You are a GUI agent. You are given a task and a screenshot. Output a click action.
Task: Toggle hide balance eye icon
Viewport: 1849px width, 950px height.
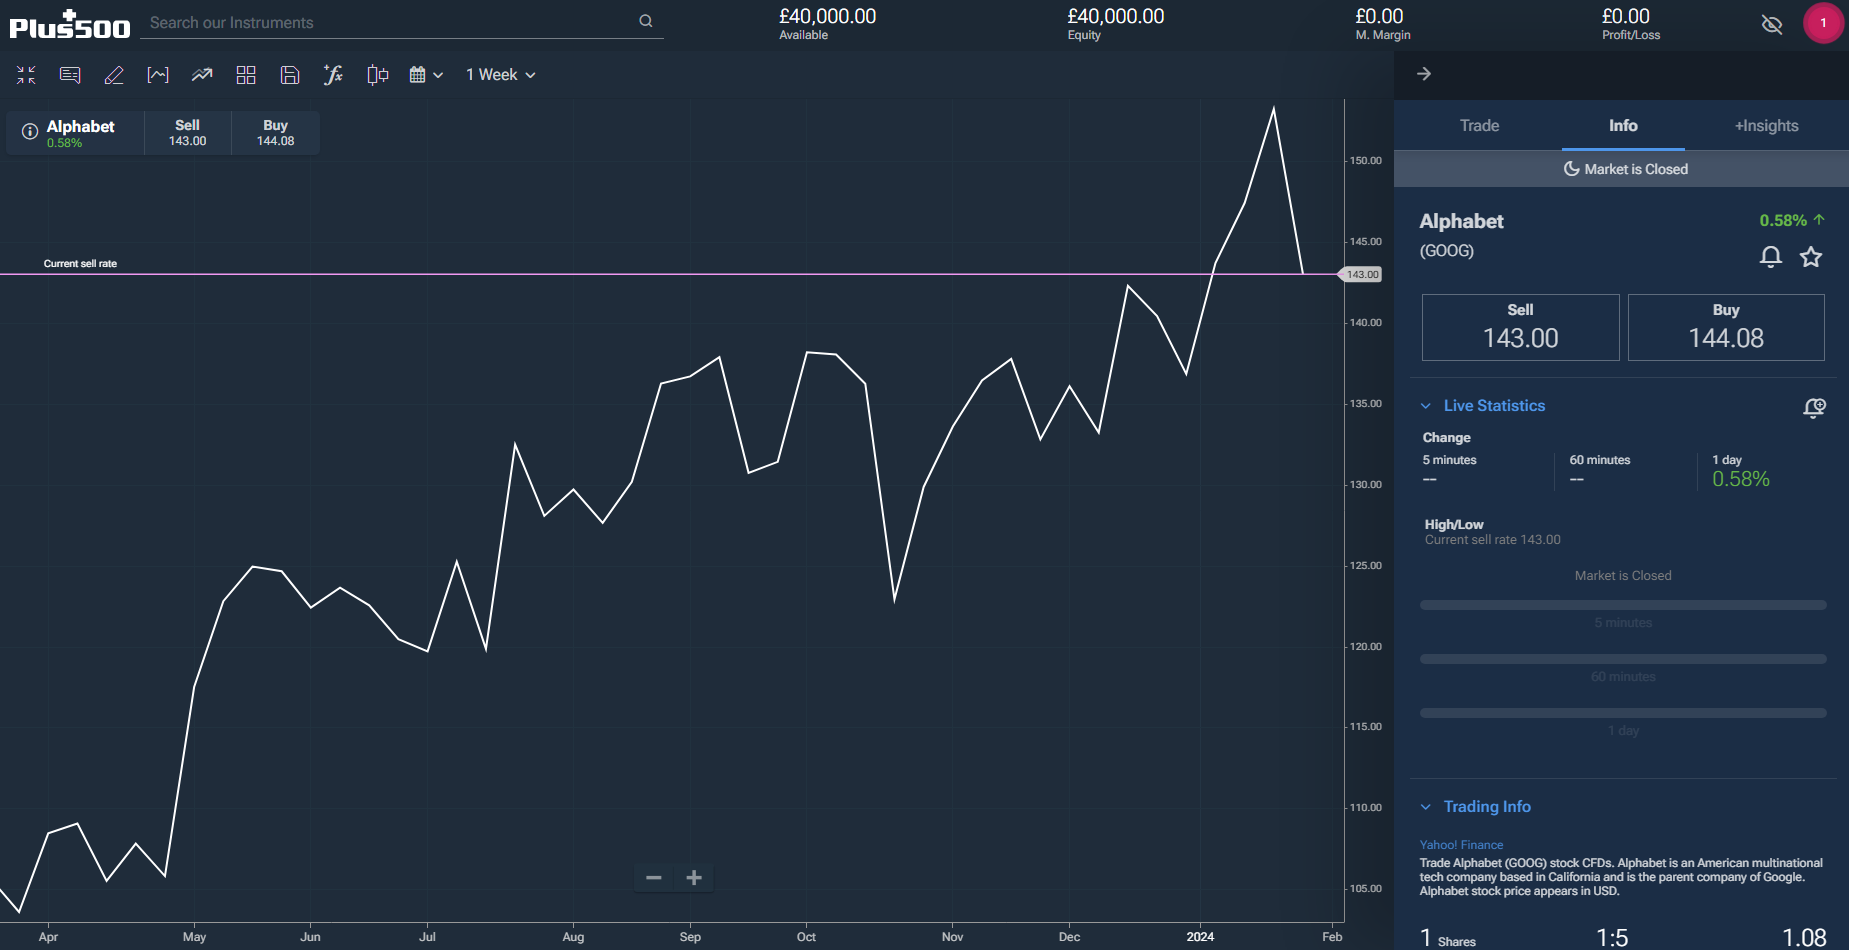1772,24
